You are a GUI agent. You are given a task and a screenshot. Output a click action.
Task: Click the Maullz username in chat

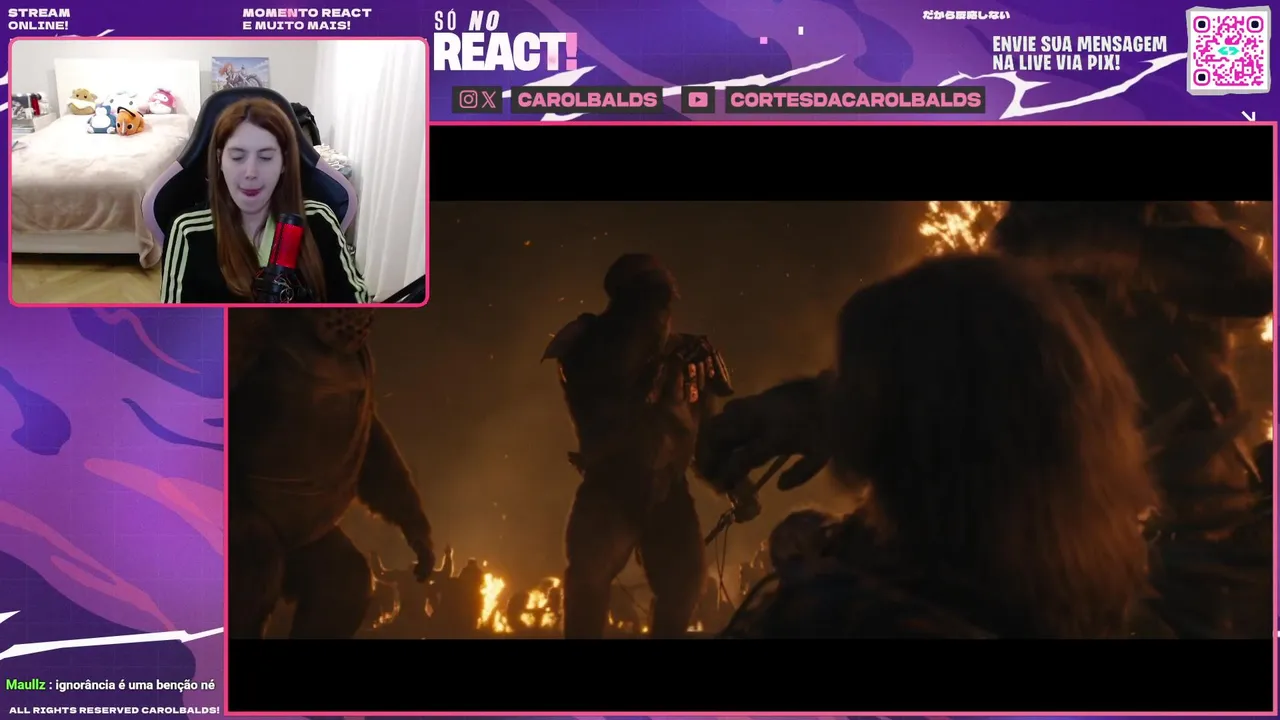click(25, 685)
